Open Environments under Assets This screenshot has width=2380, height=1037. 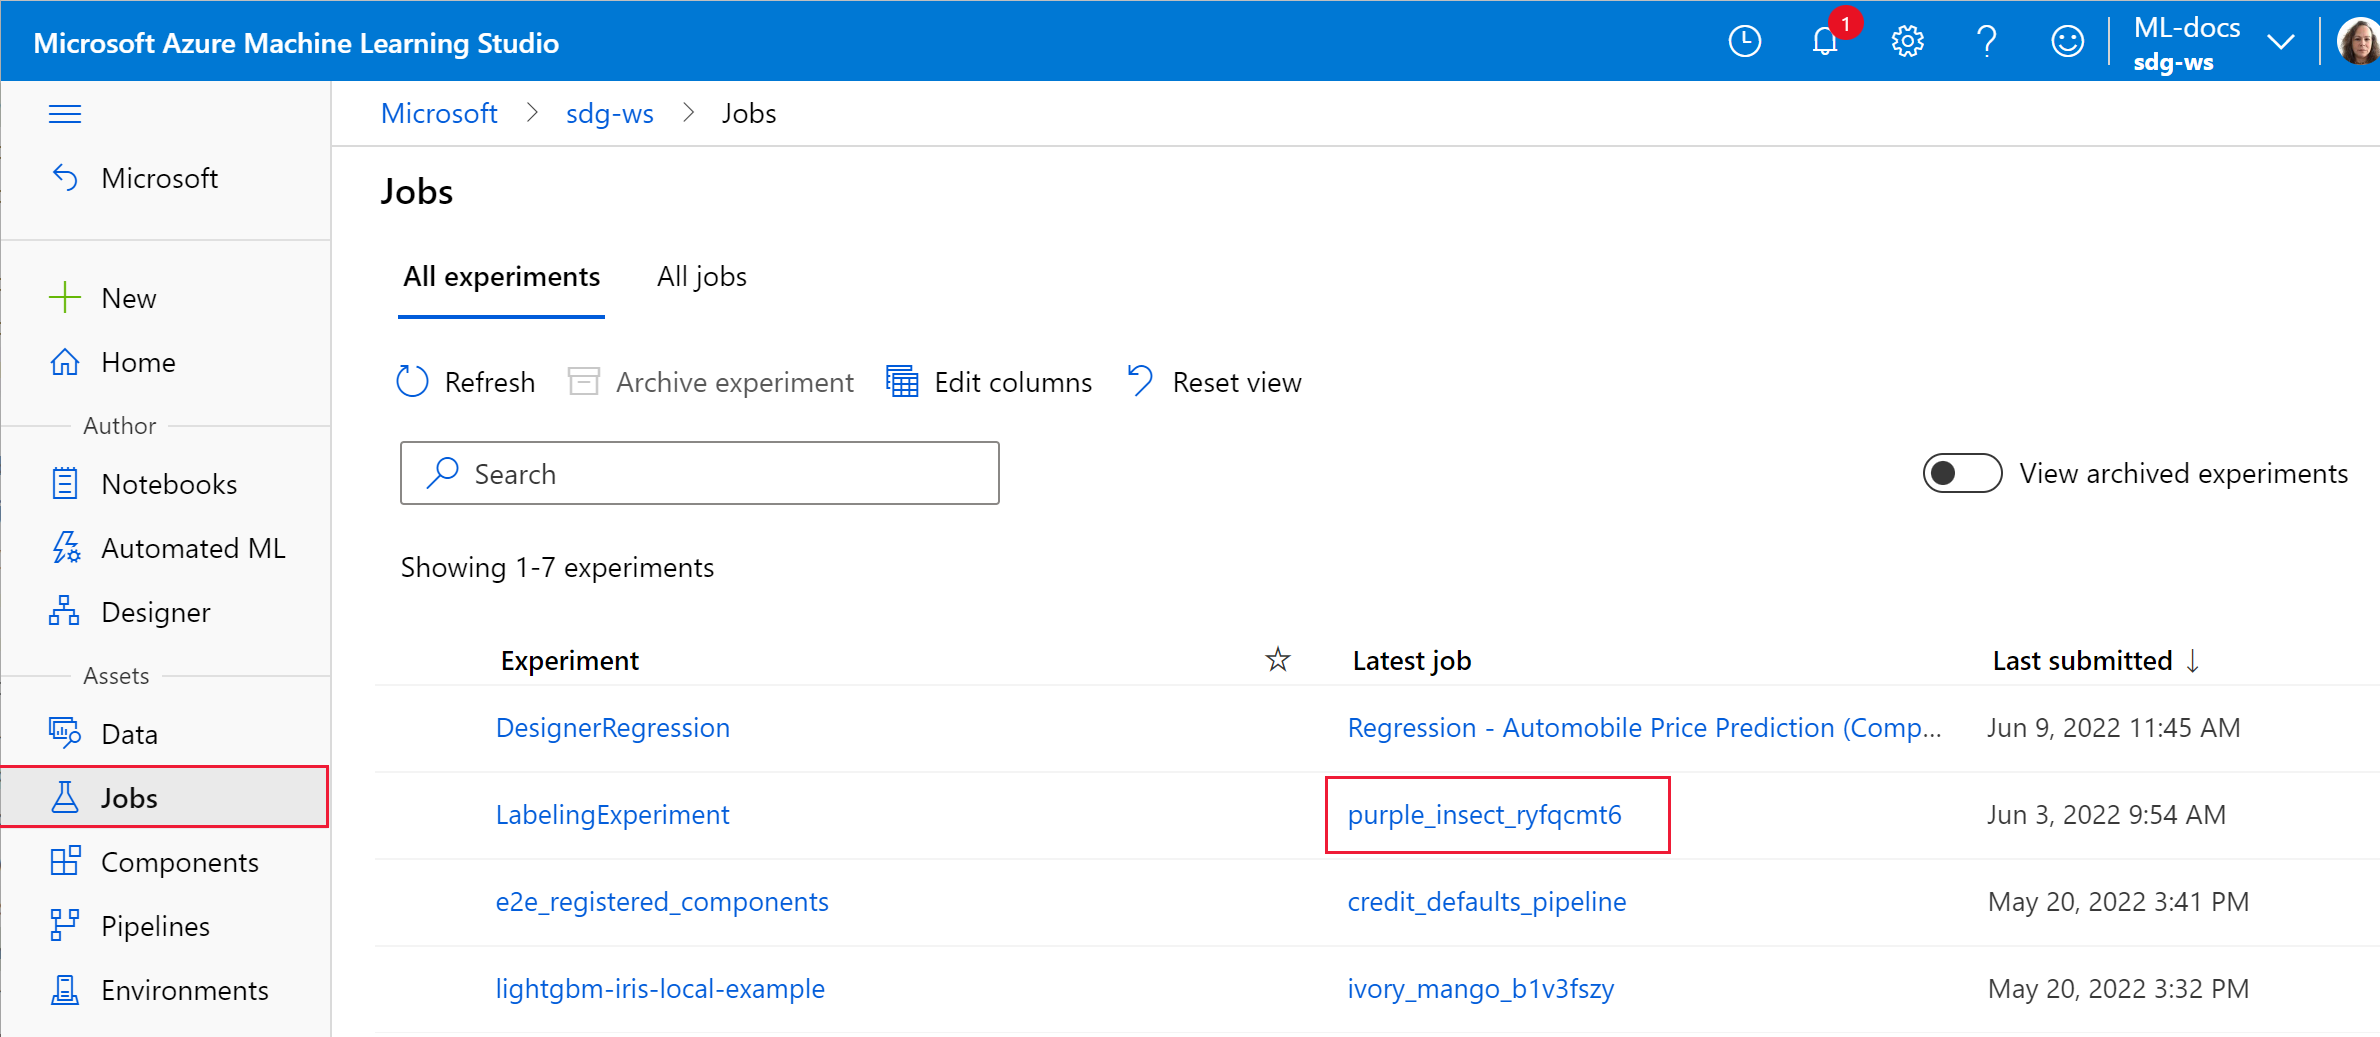185,989
